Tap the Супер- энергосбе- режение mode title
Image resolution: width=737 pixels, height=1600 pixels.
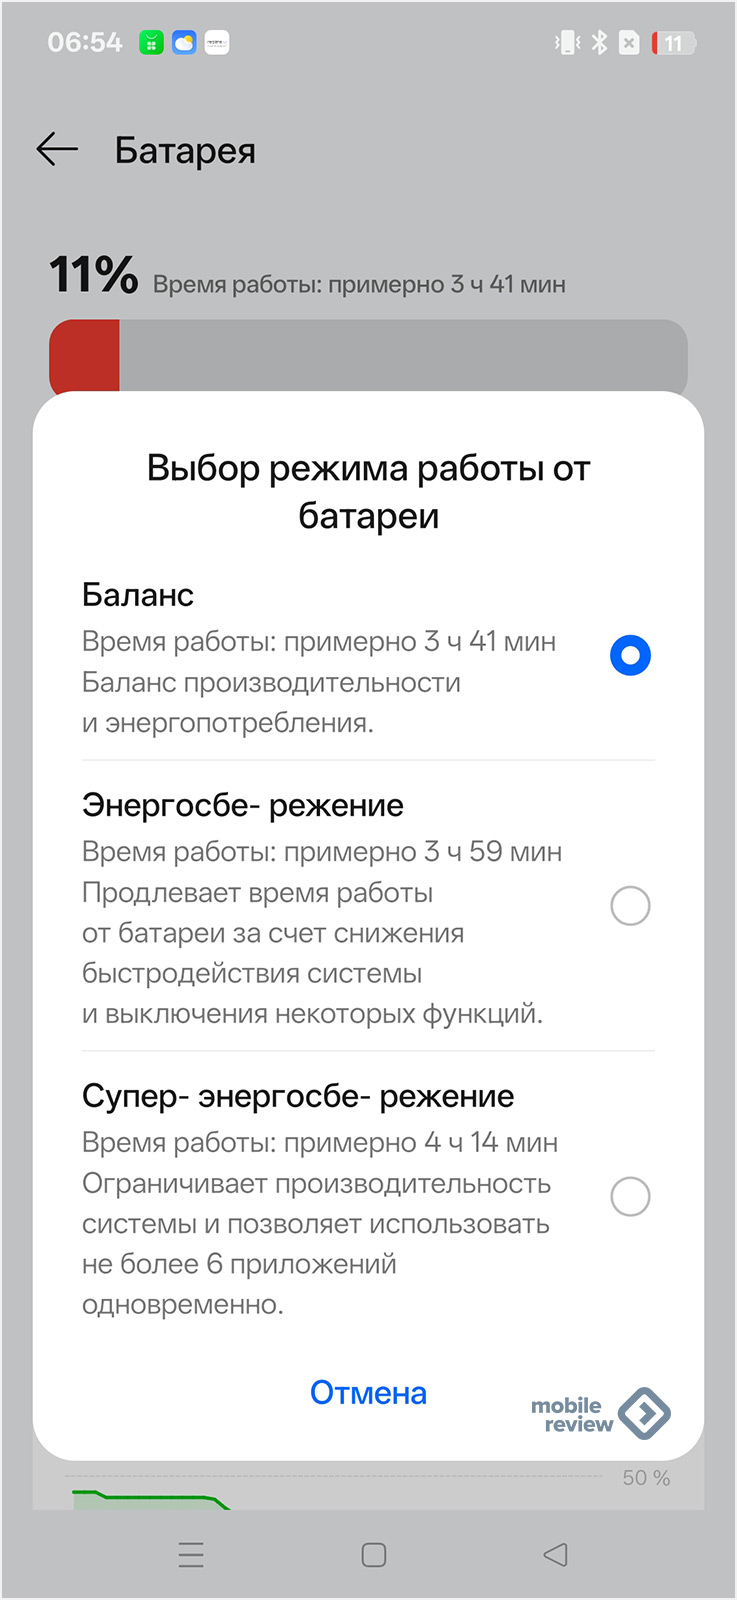[298, 1096]
